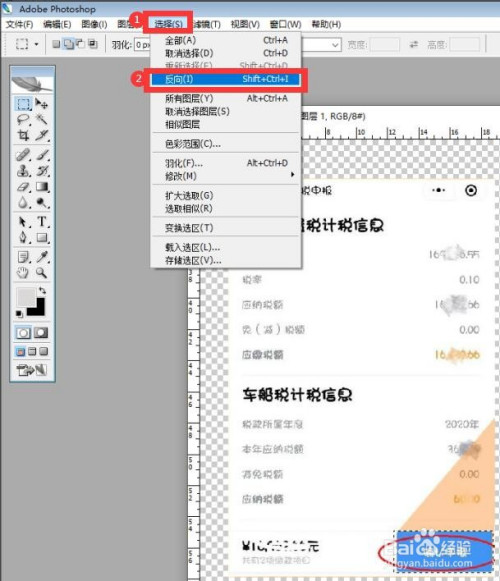
Task: Select the Blur tool
Action: click(x=23, y=202)
